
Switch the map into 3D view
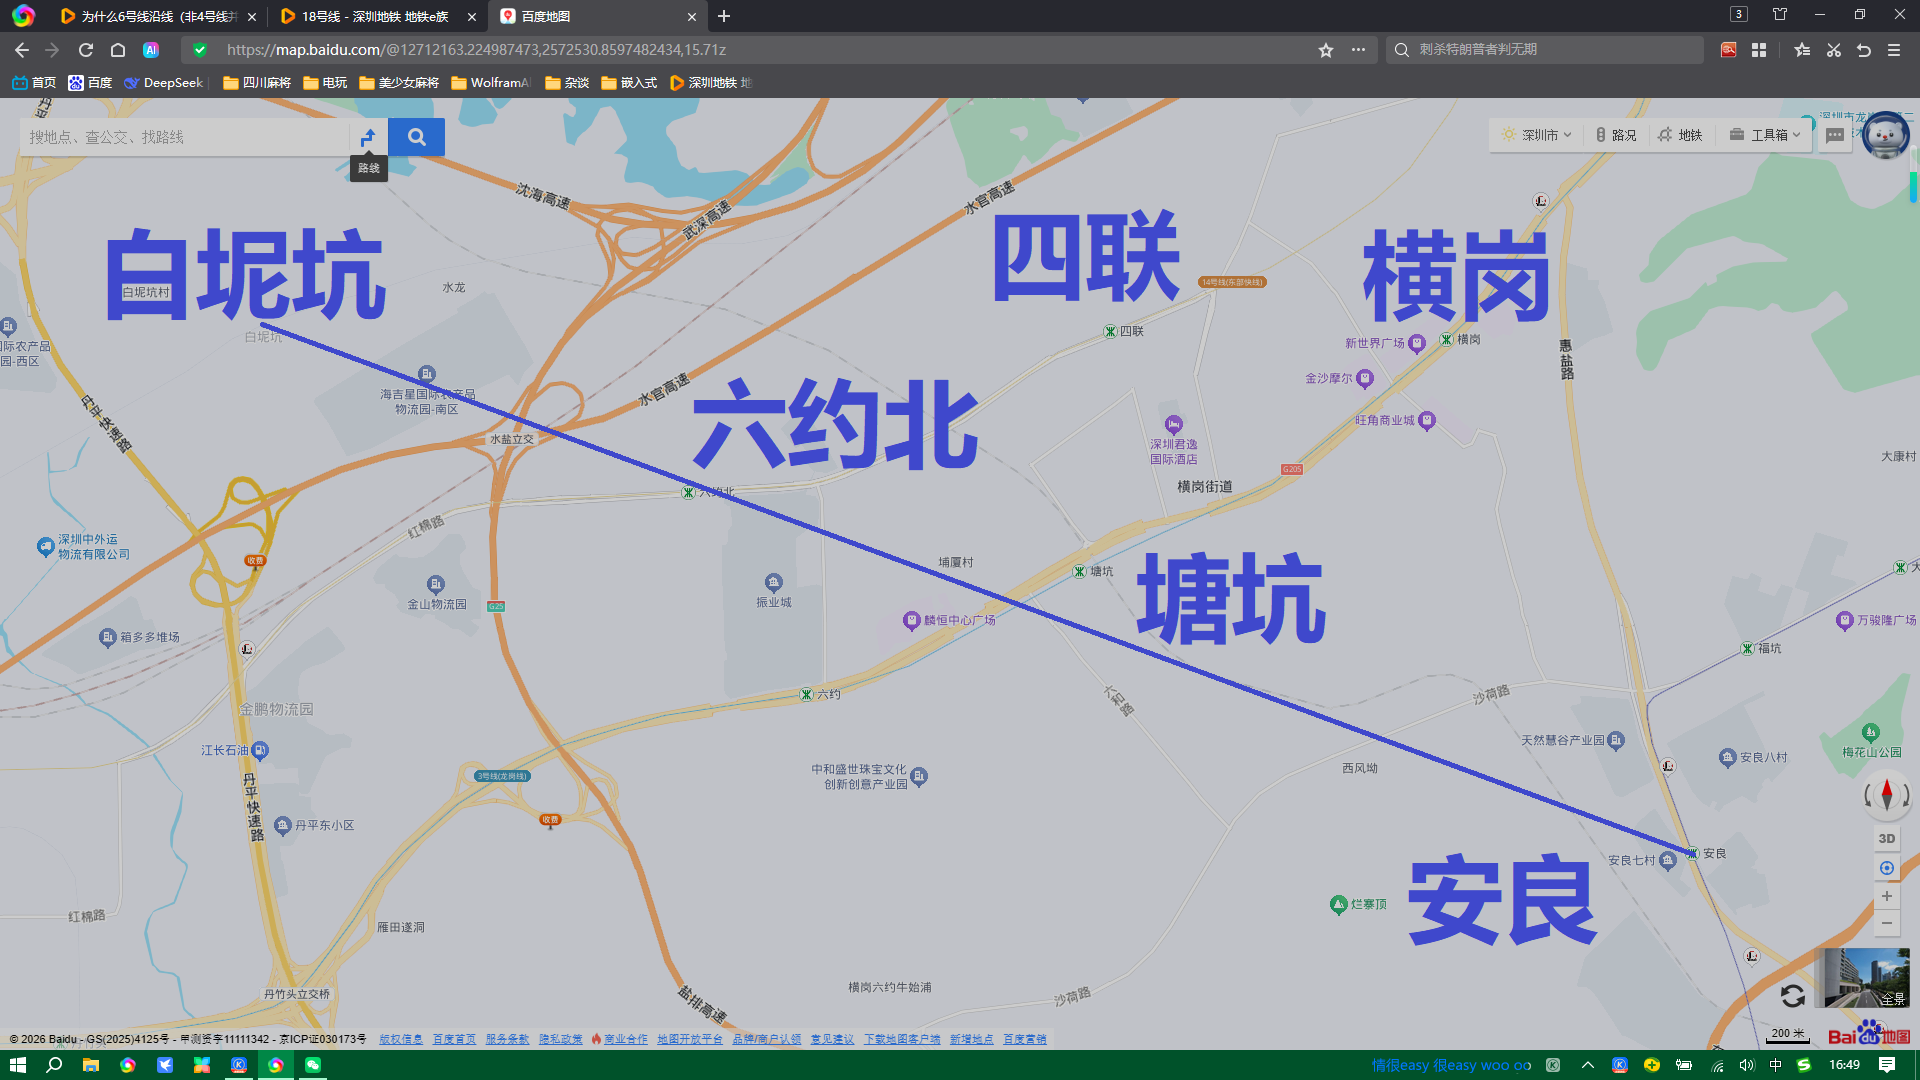point(1886,838)
